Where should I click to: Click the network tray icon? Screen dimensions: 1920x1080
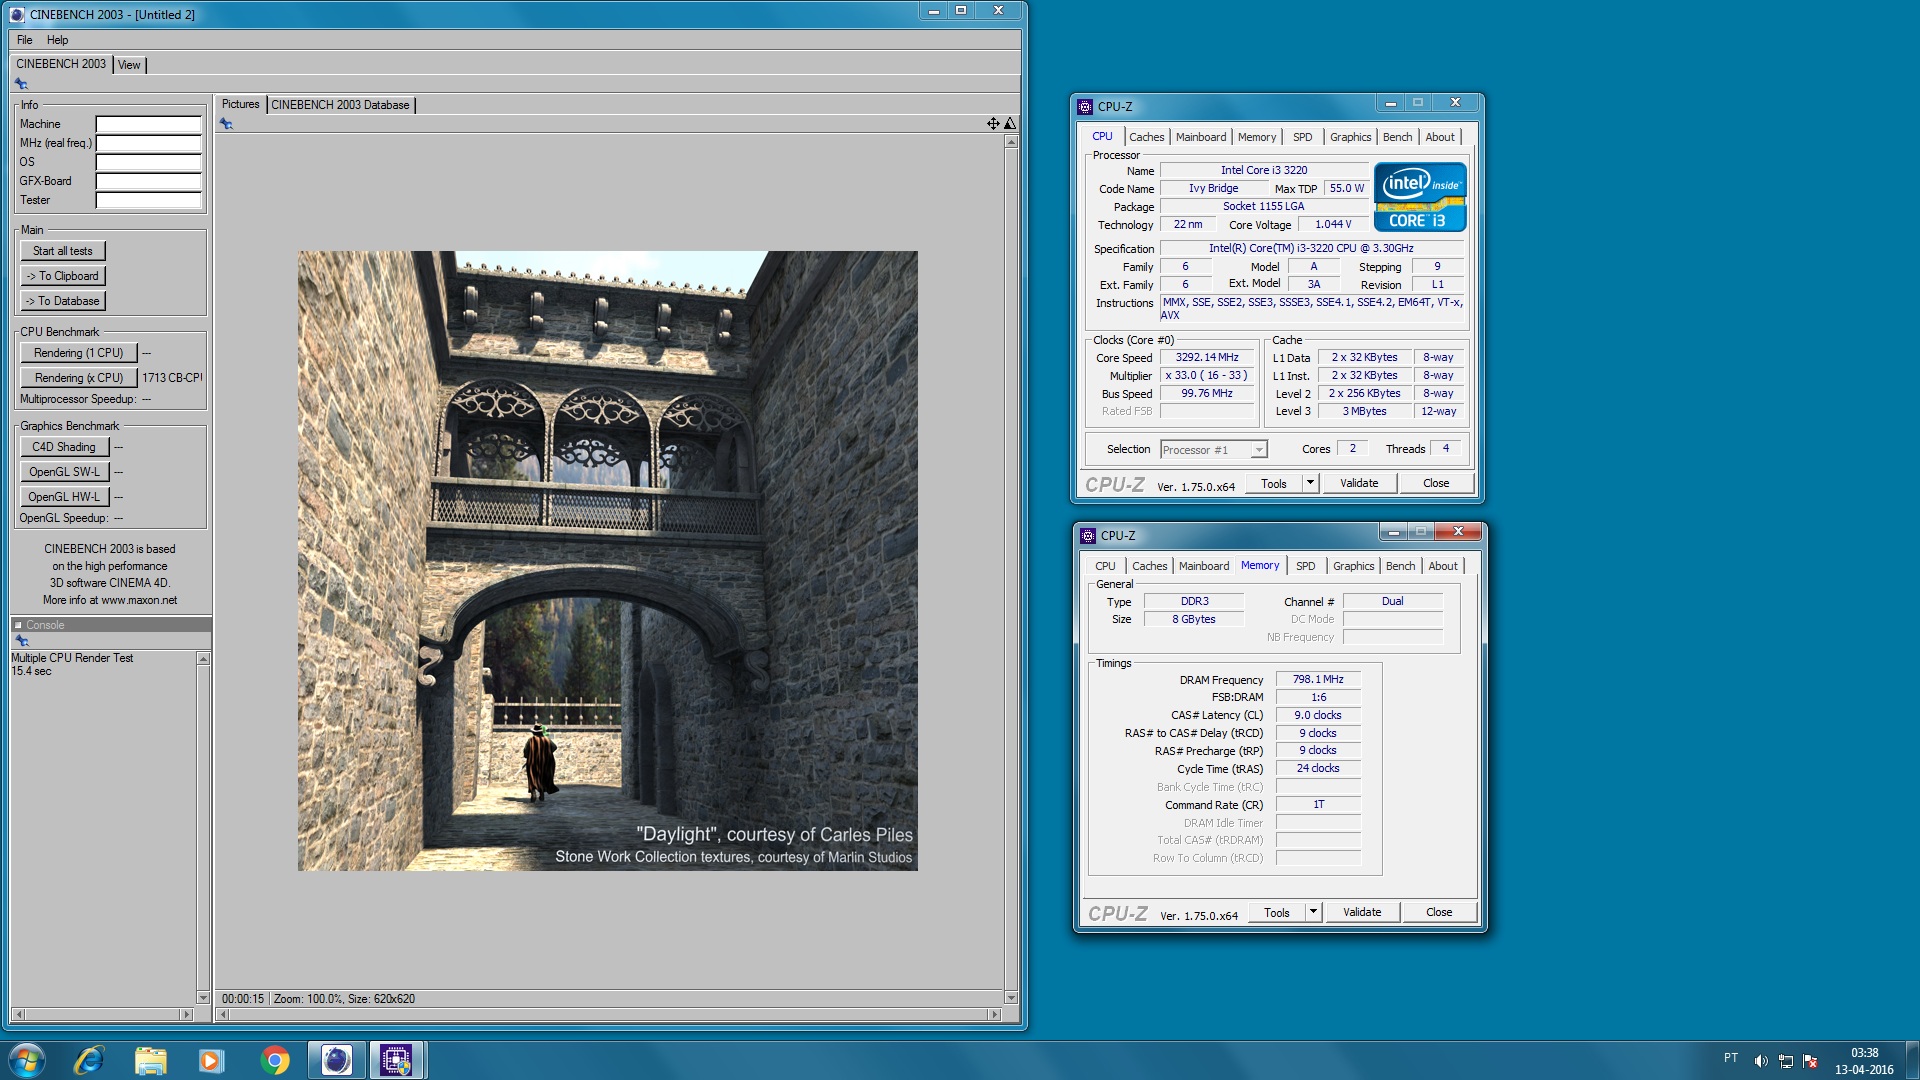point(1785,1061)
